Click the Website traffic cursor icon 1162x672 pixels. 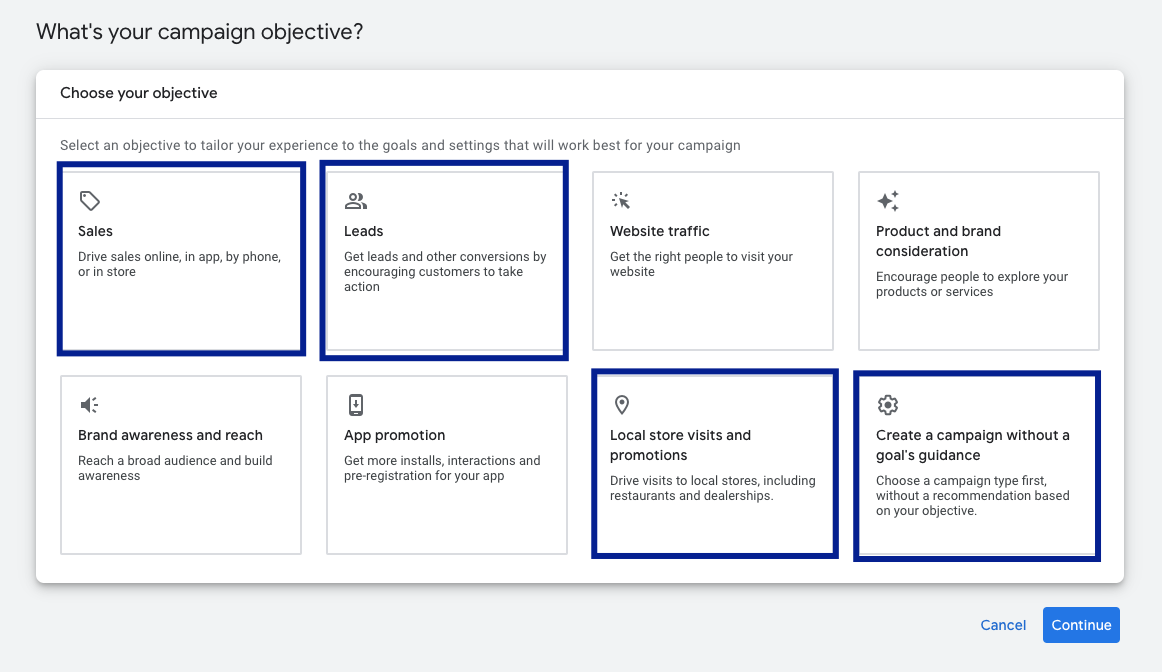point(621,201)
